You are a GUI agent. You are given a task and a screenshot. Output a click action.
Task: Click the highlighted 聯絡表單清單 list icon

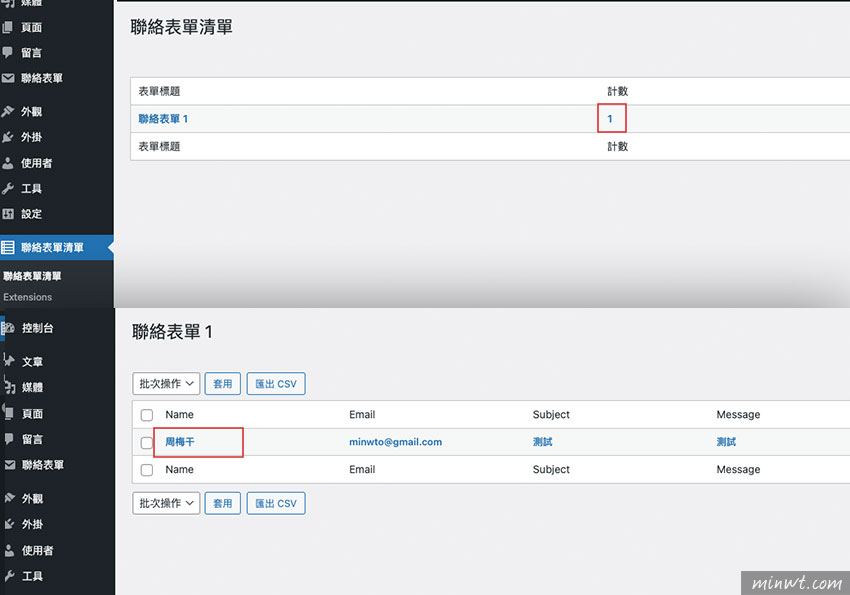click(8, 248)
